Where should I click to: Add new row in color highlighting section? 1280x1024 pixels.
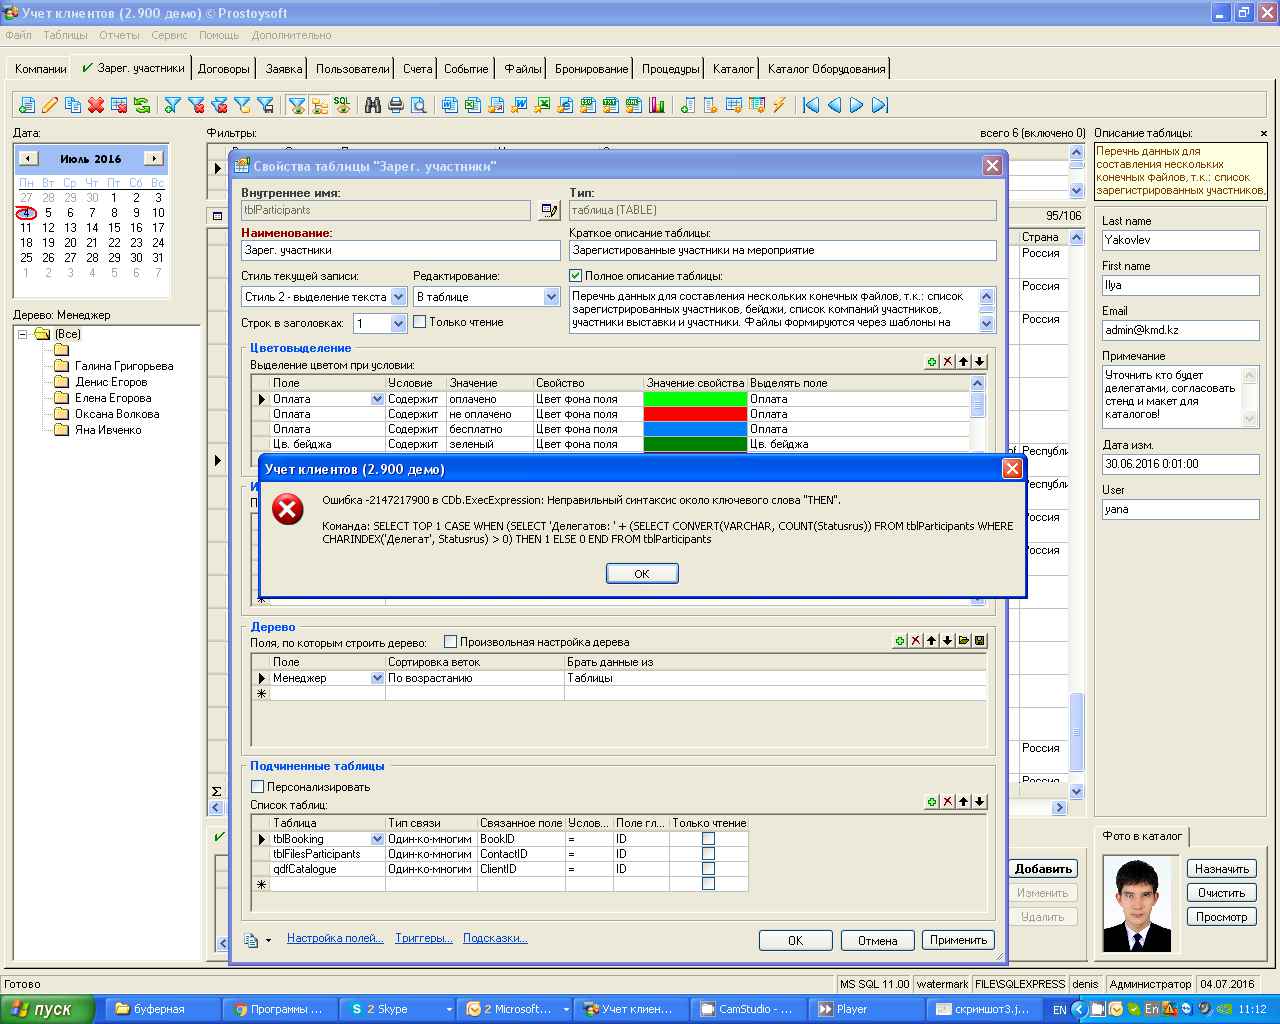(932, 362)
